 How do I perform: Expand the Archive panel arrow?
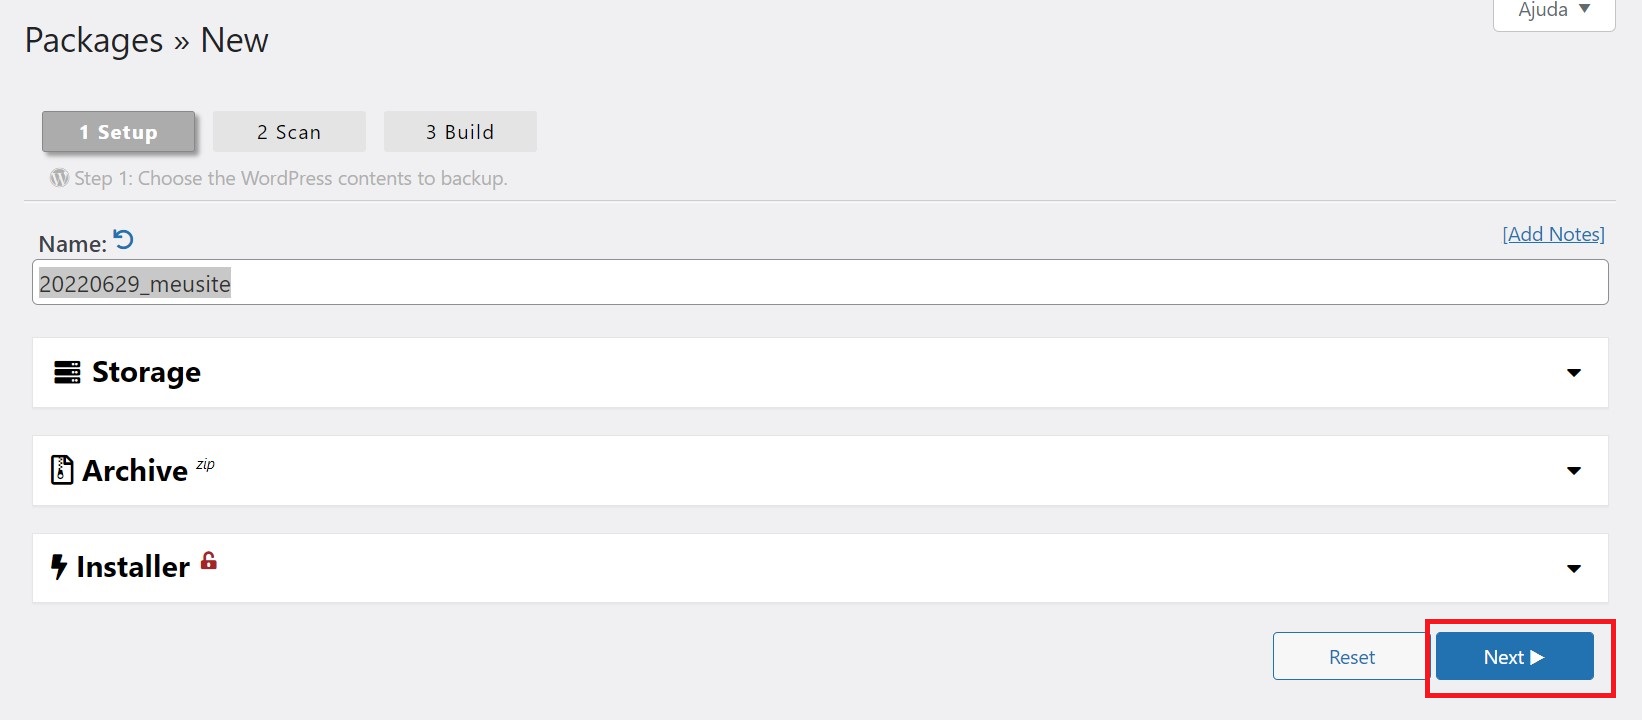pyautogui.click(x=1573, y=471)
